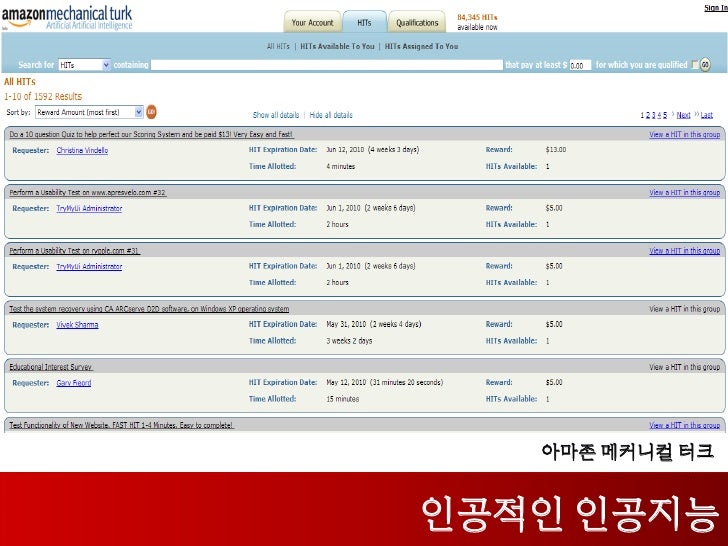The image size is (728, 546).
Task: Open 'Usability Test on rypple.com #31' title
Action: 74,251
